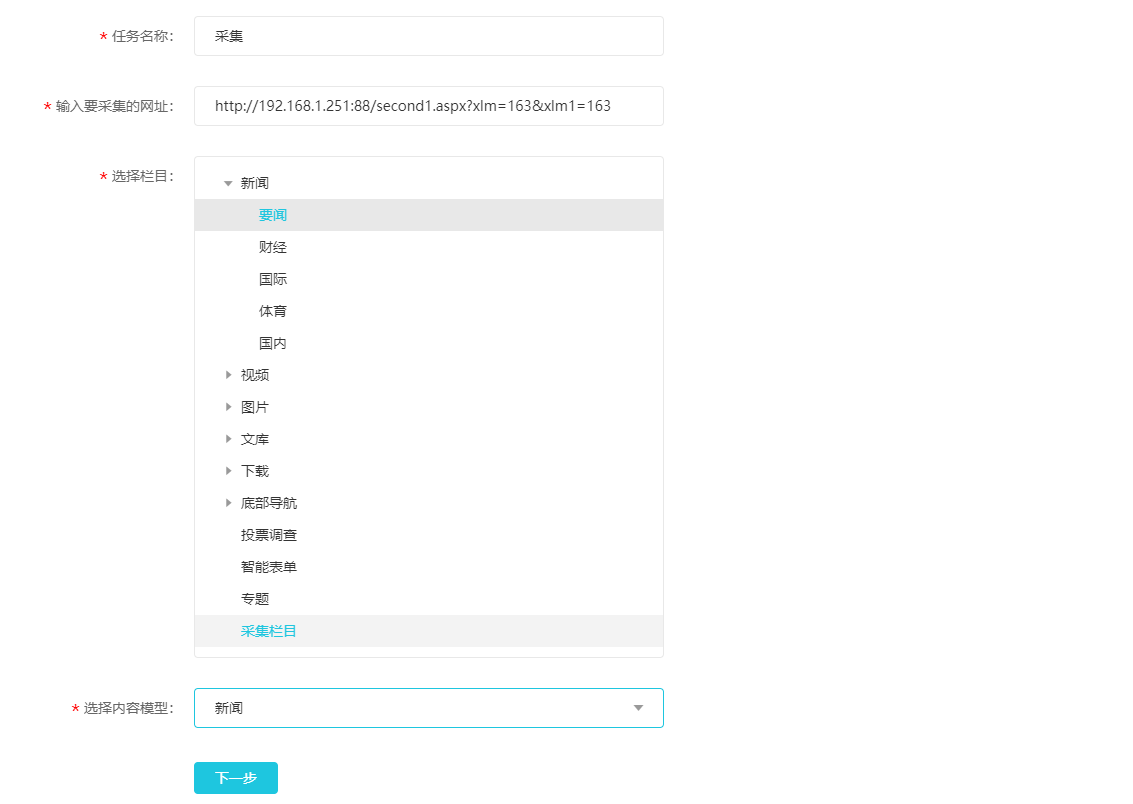Choose 国际 in the column tree
This screenshot has width=1133, height=804.
click(273, 279)
